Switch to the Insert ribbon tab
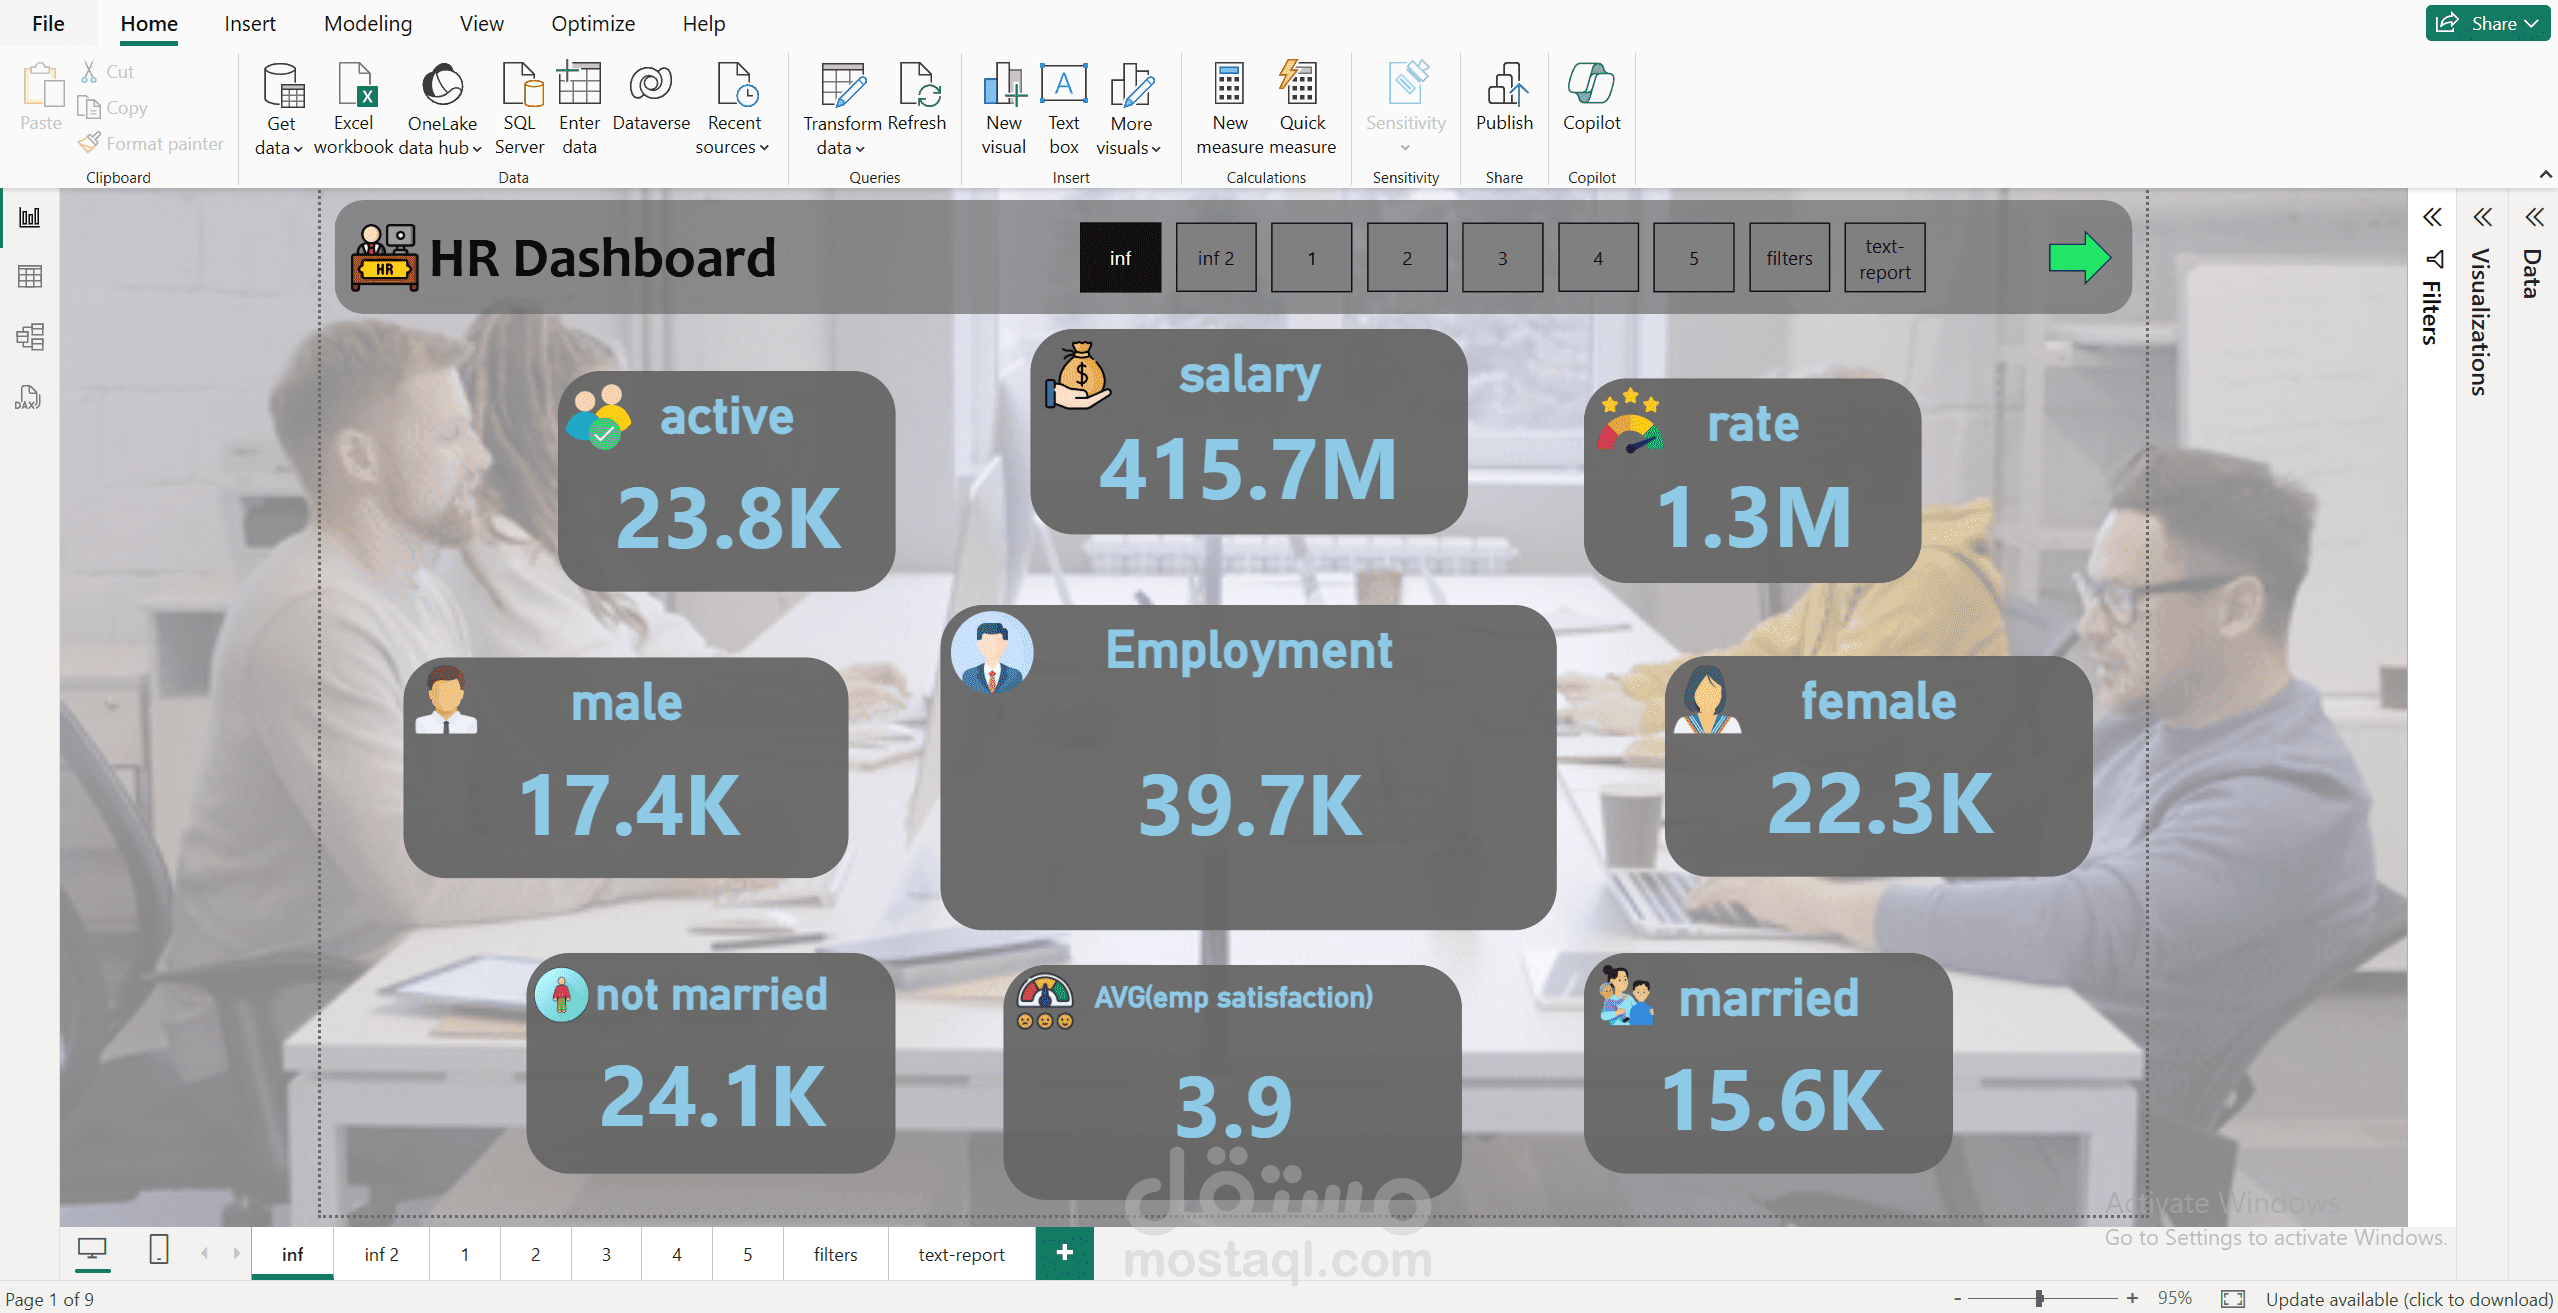 pyautogui.click(x=250, y=23)
